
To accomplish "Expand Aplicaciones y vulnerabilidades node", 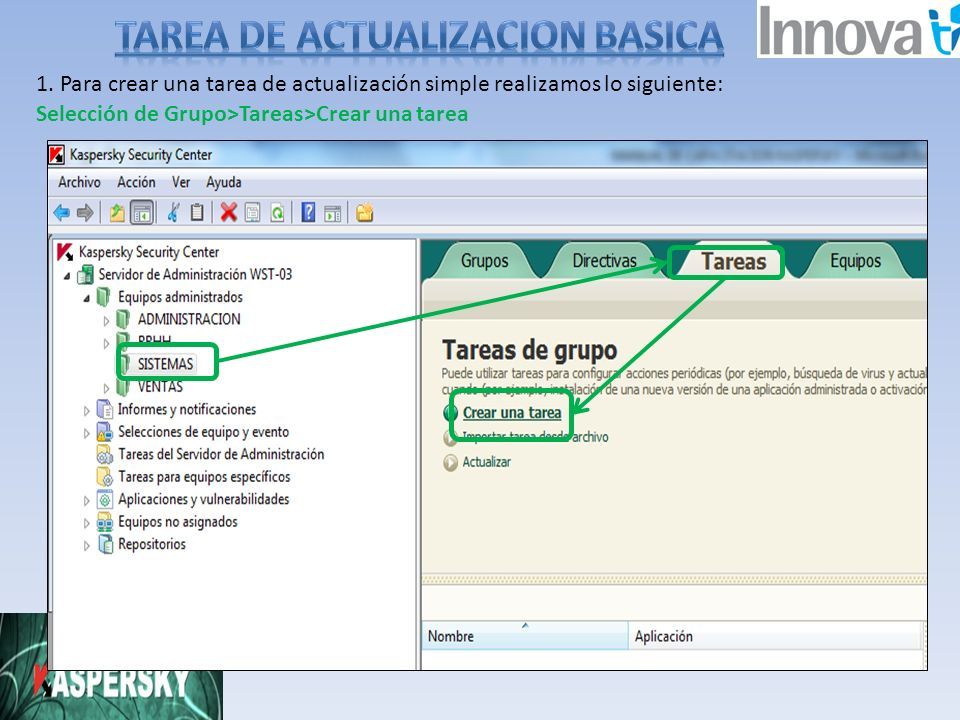I will click(86, 501).
